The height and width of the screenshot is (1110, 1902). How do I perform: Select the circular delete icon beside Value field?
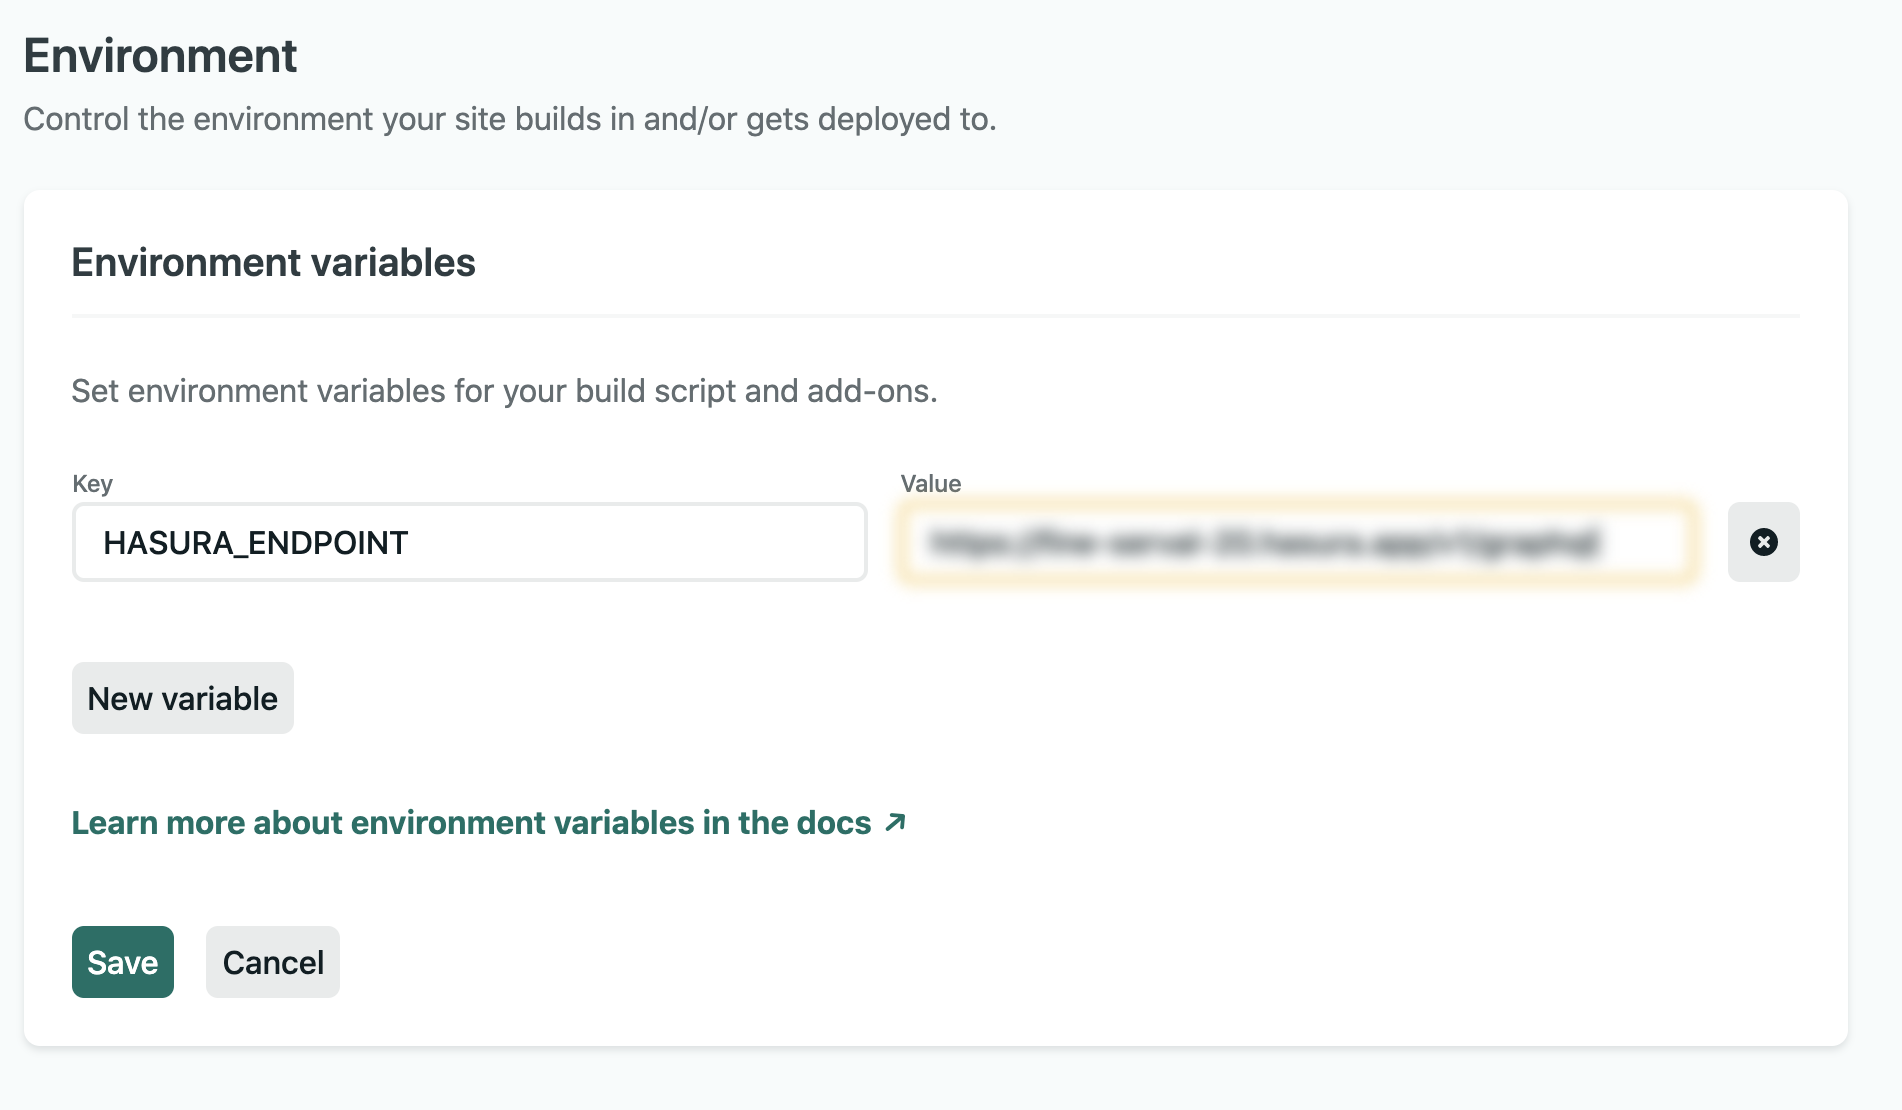click(x=1763, y=542)
